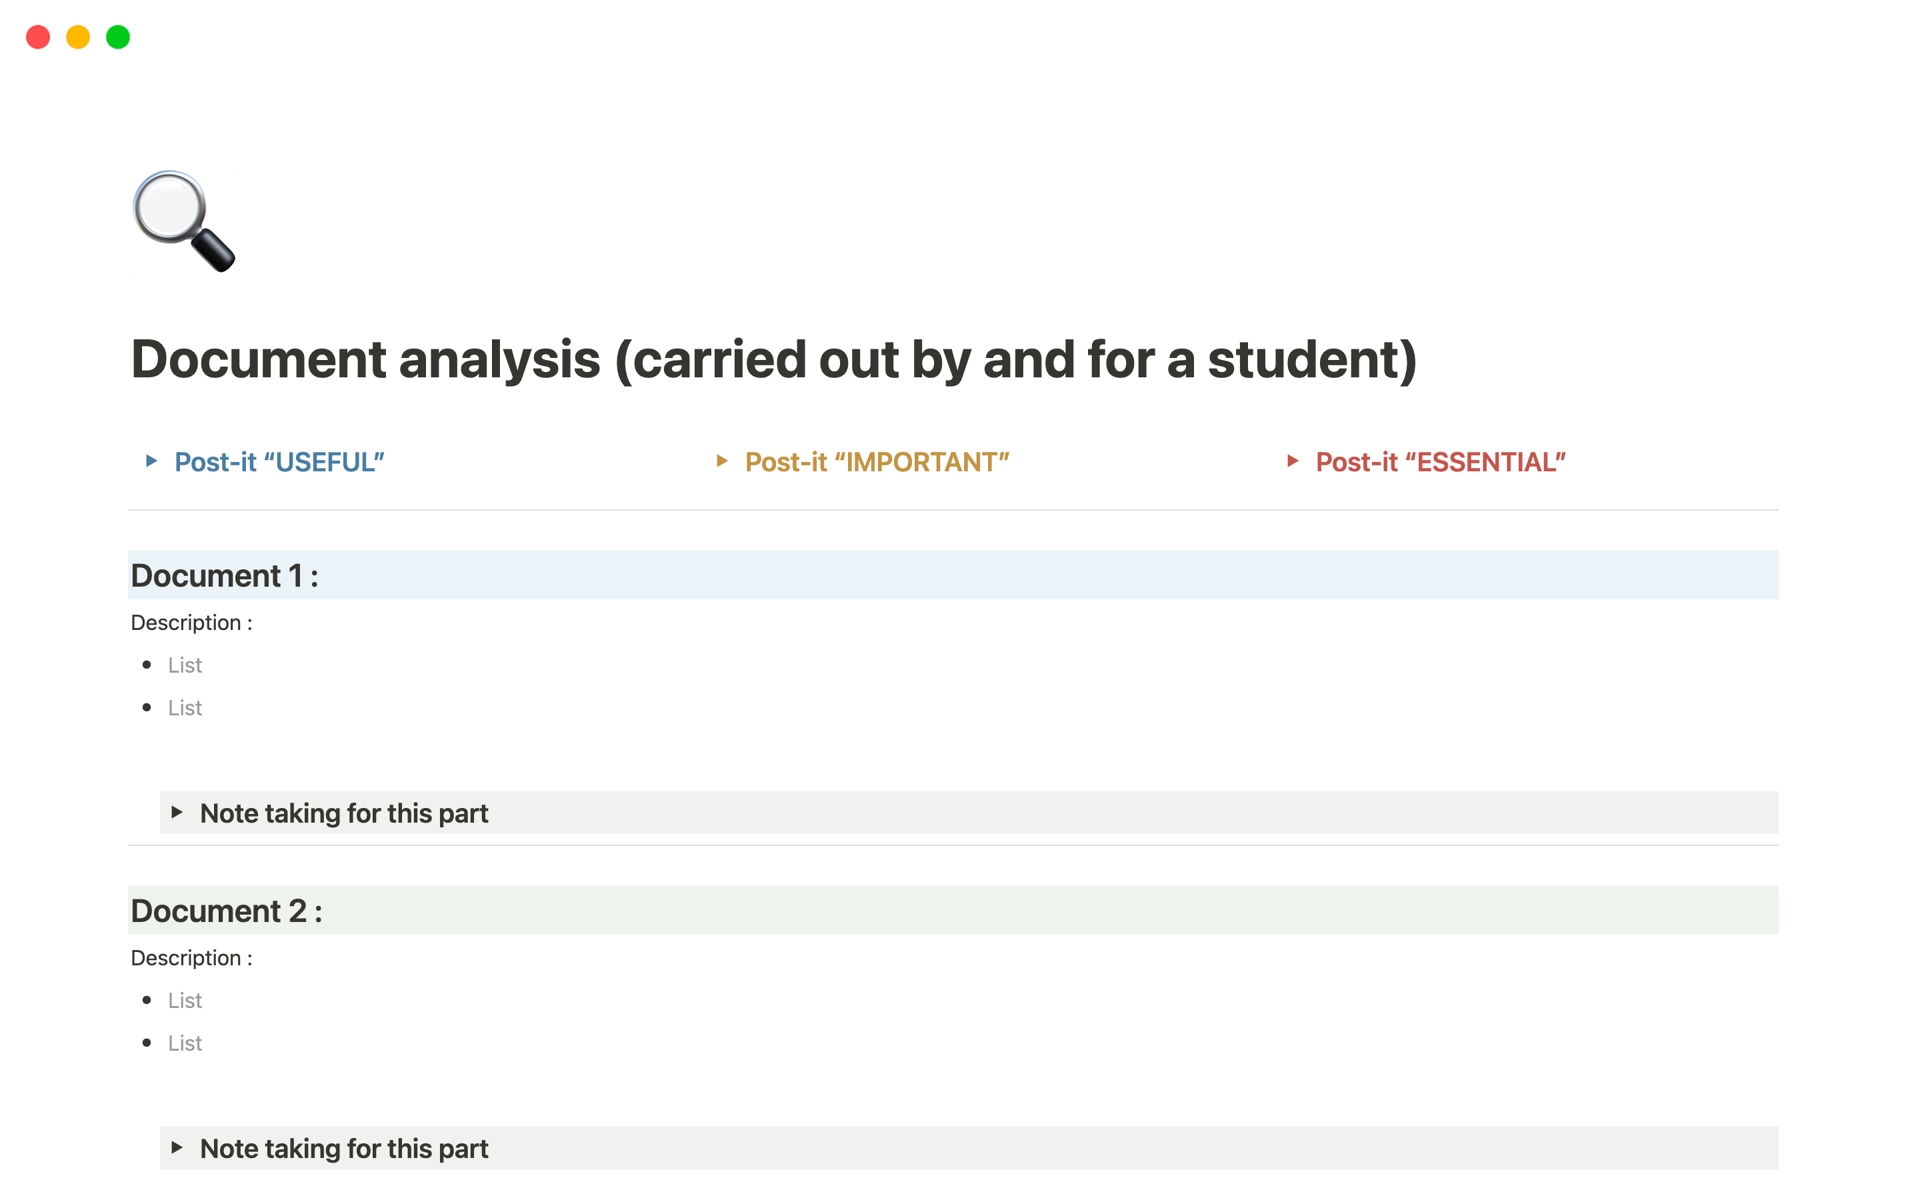Click the arrow on the second Note taking toggle

point(178,1148)
